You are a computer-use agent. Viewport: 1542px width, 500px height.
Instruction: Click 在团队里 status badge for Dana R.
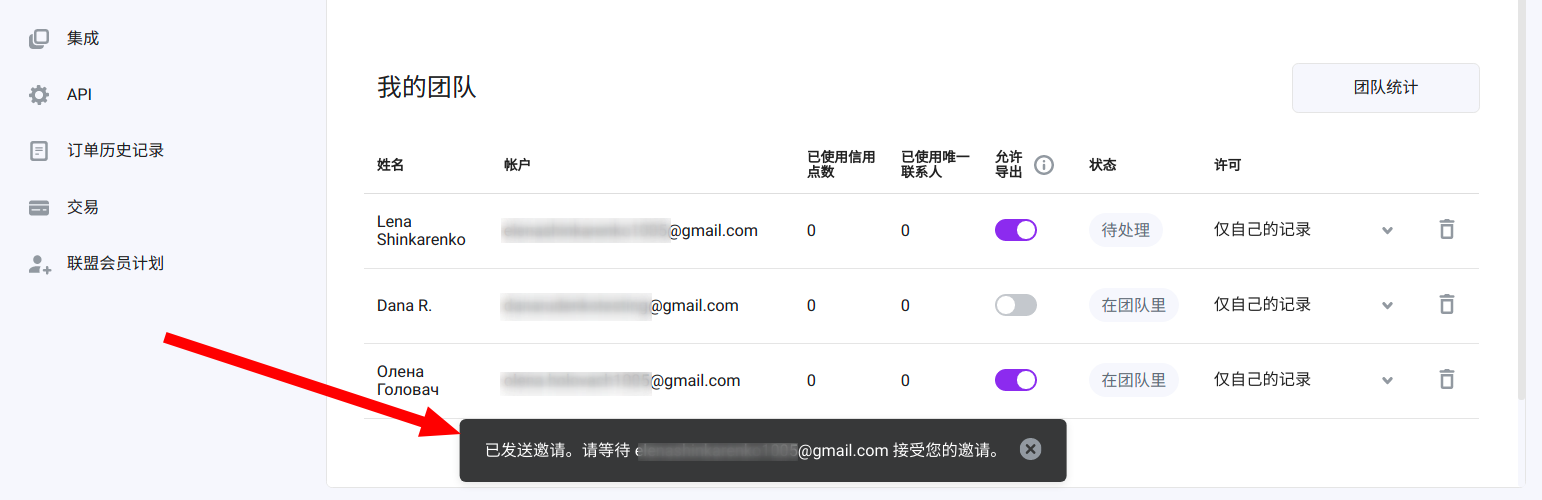pyautogui.click(x=1134, y=305)
